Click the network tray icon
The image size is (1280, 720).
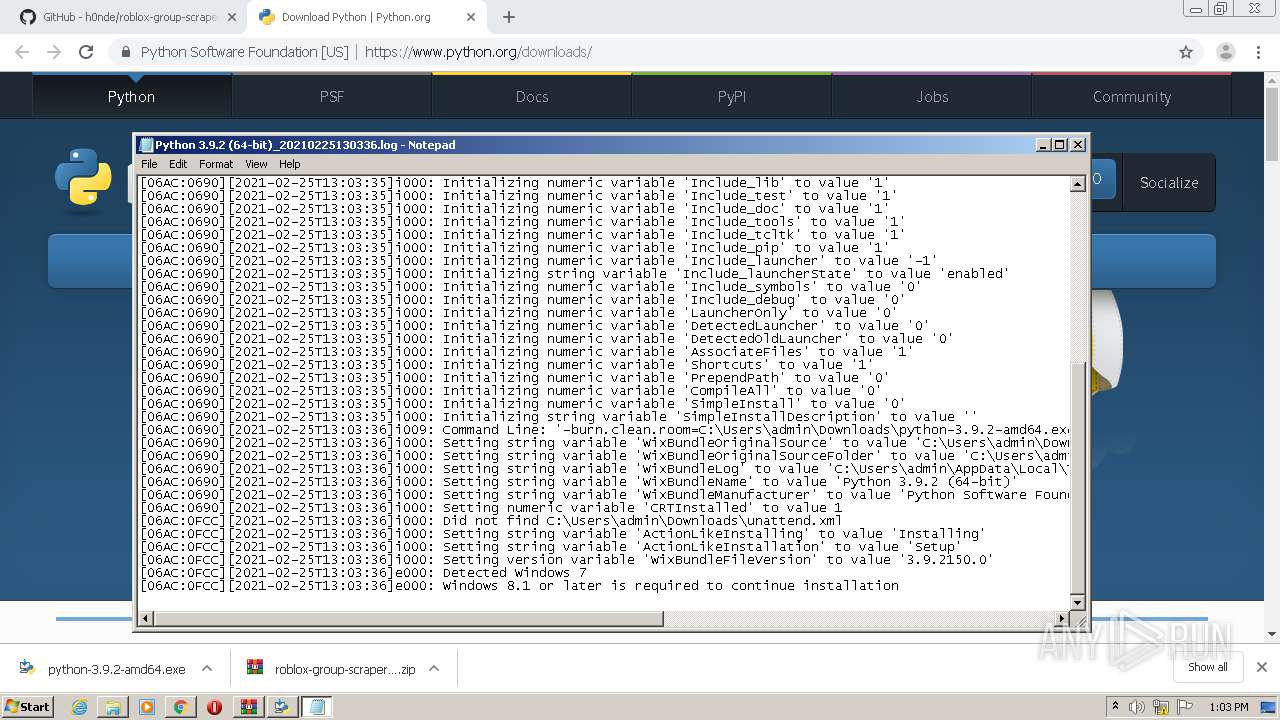pyautogui.click(x=1160, y=707)
